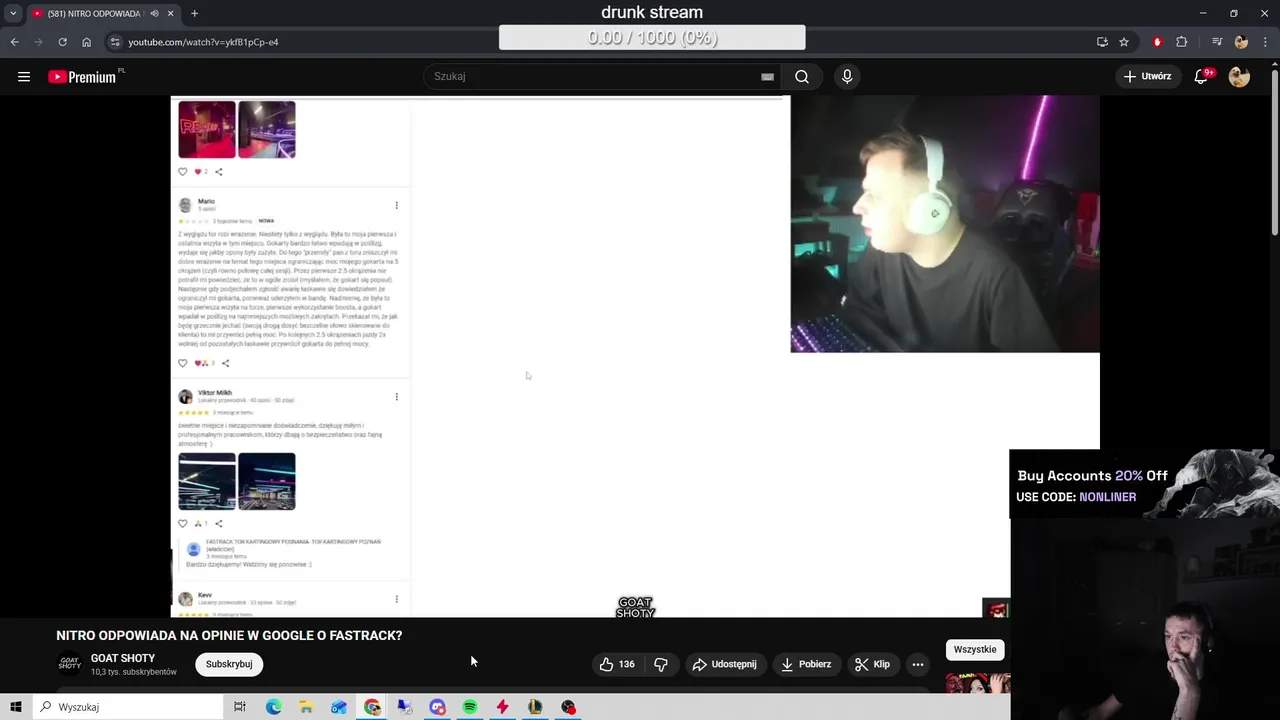
Task: Install app icon in address bar
Action: pyautogui.click(x=1102, y=42)
